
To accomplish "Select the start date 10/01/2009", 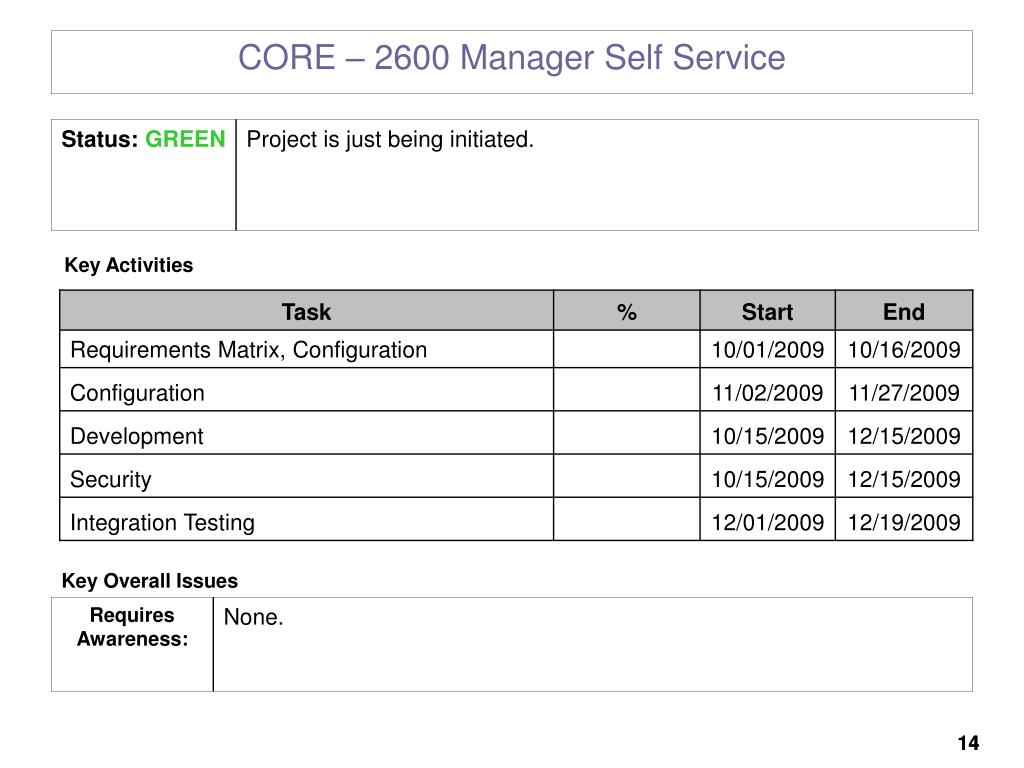I will [767, 349].
